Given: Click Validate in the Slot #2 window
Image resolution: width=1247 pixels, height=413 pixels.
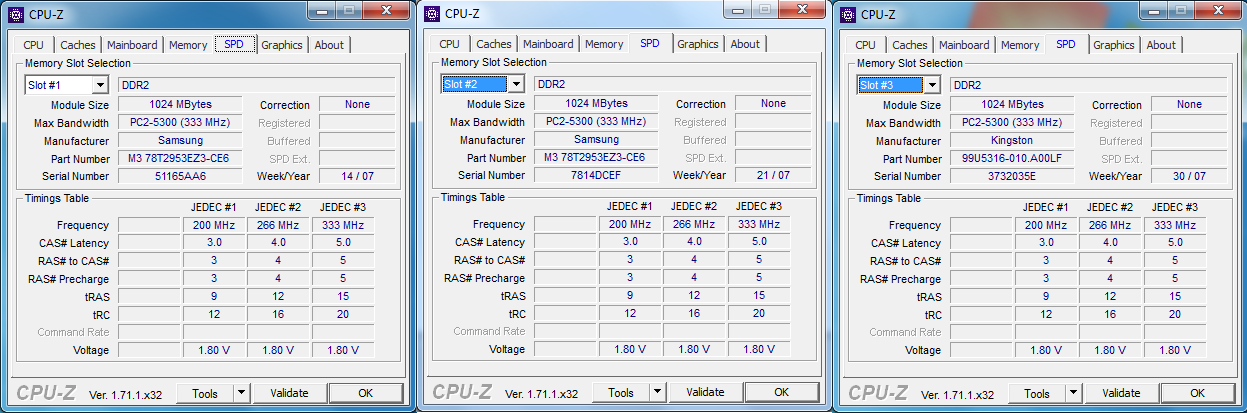Looking at the screenshot, I should (705, 392).
